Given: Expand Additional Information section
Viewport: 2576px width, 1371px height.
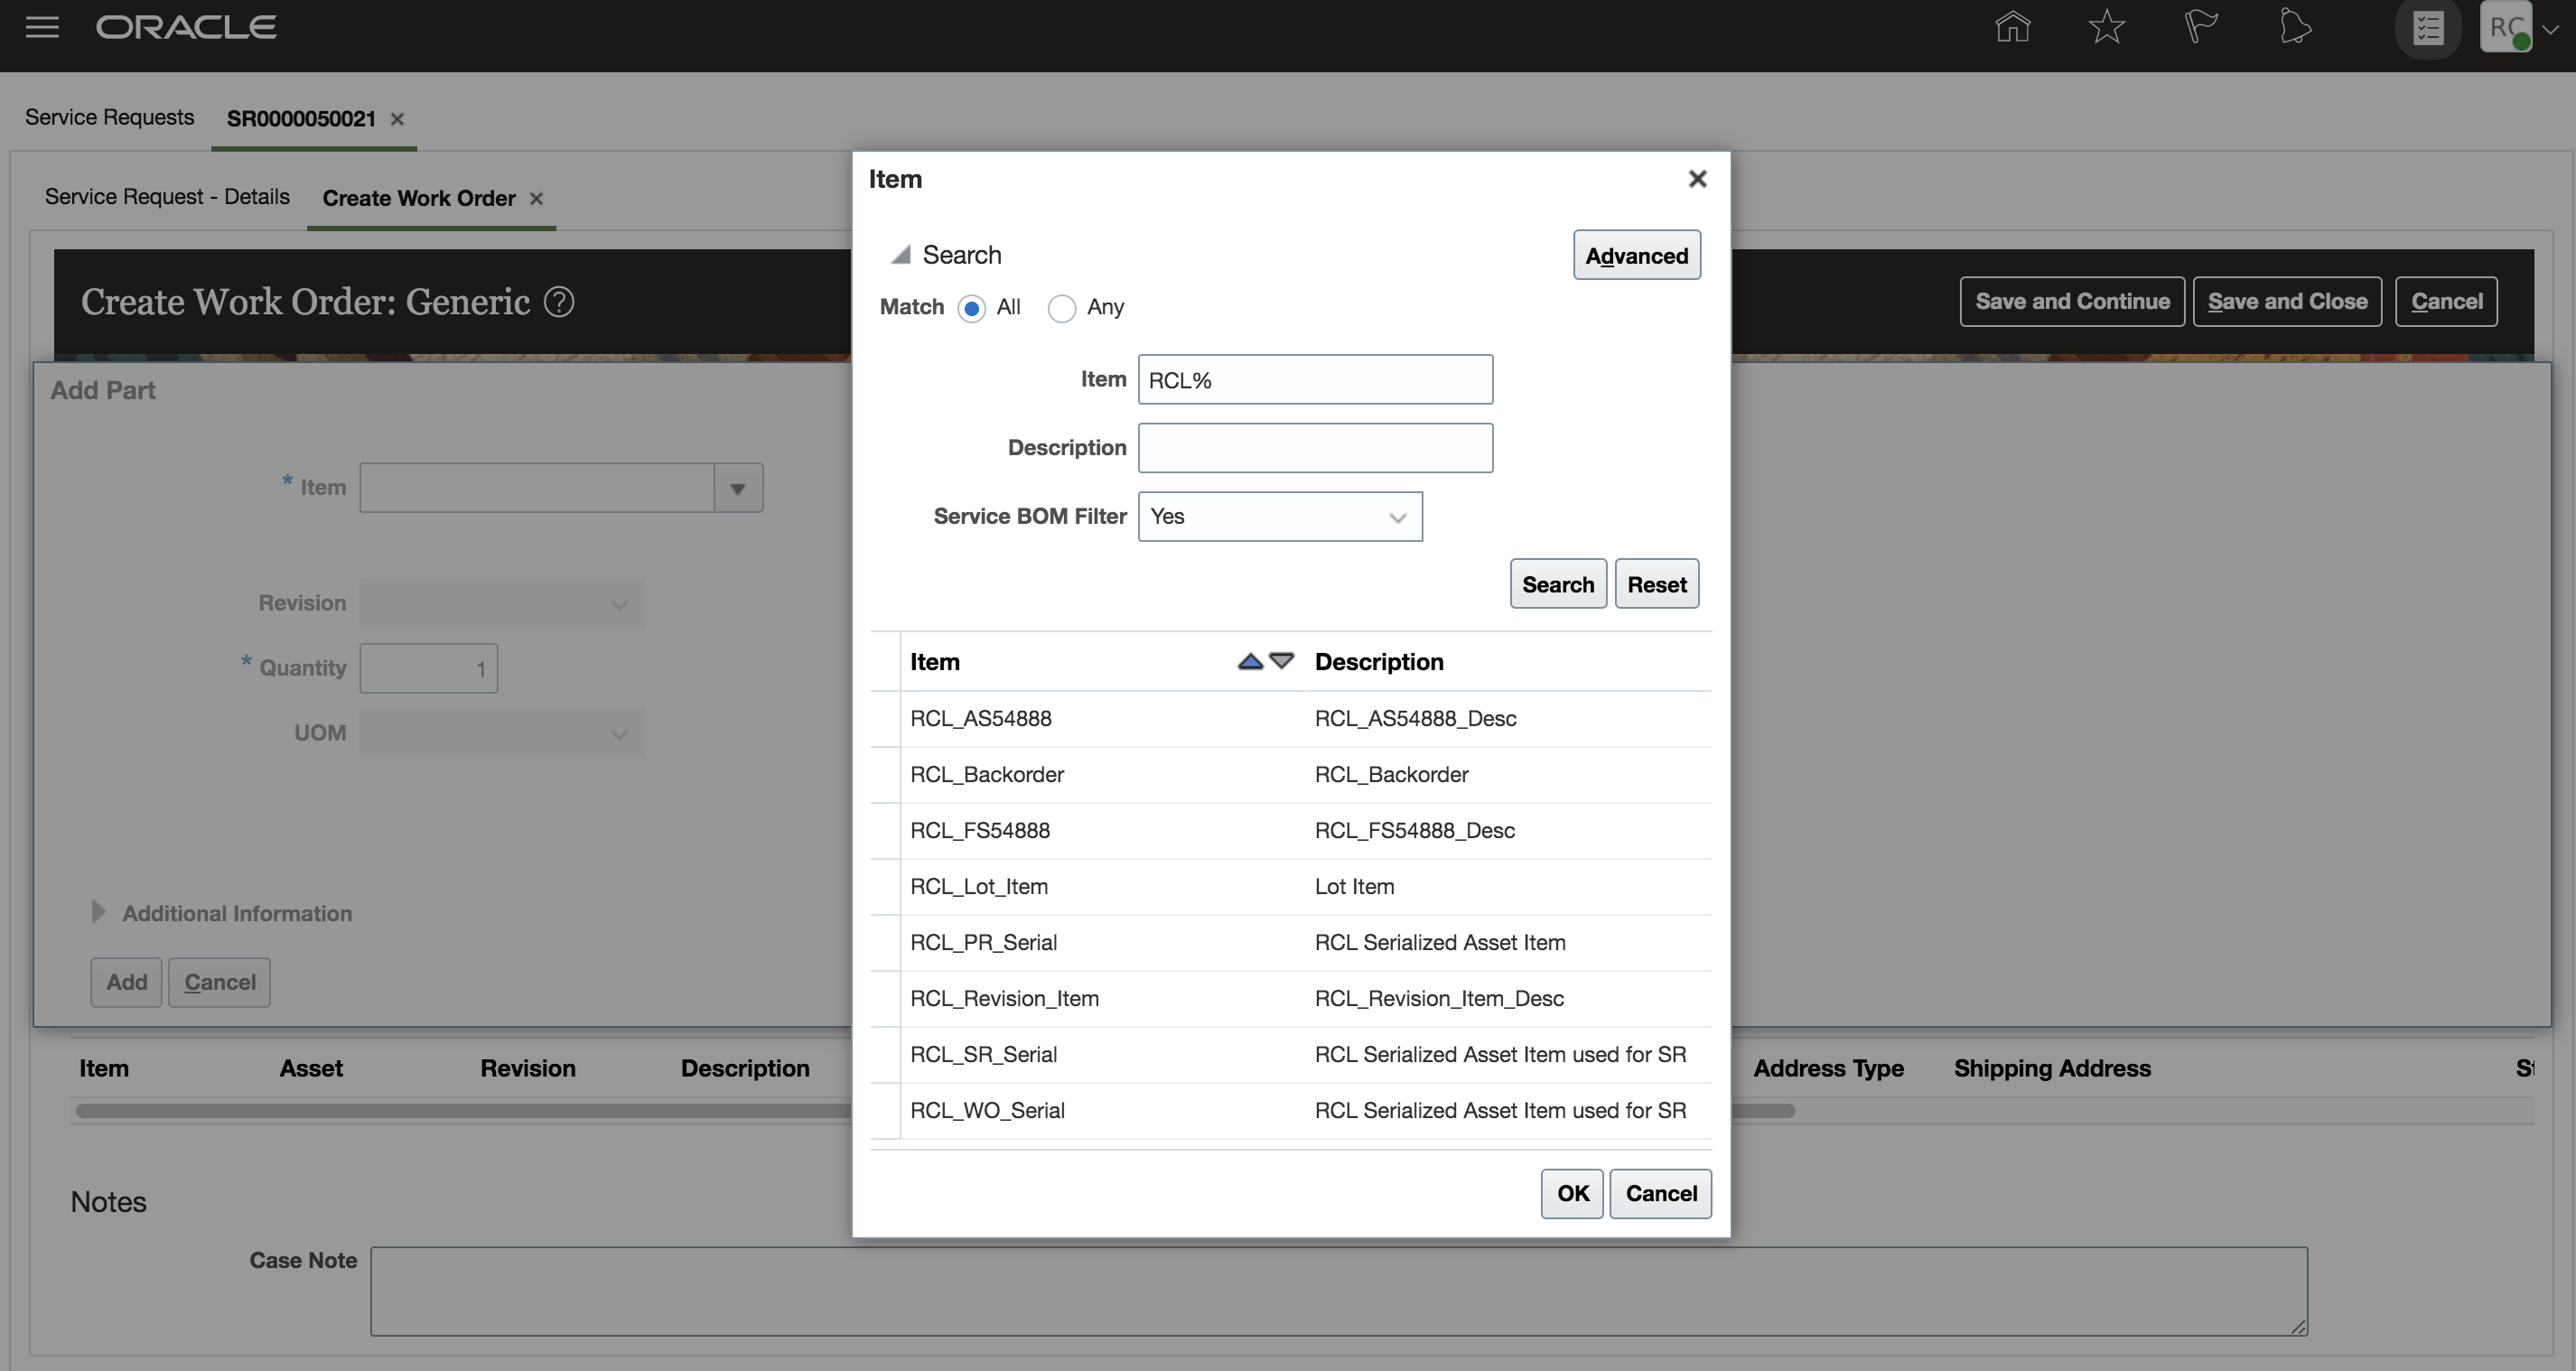Looking at the screenshot, I should point(98,911).
